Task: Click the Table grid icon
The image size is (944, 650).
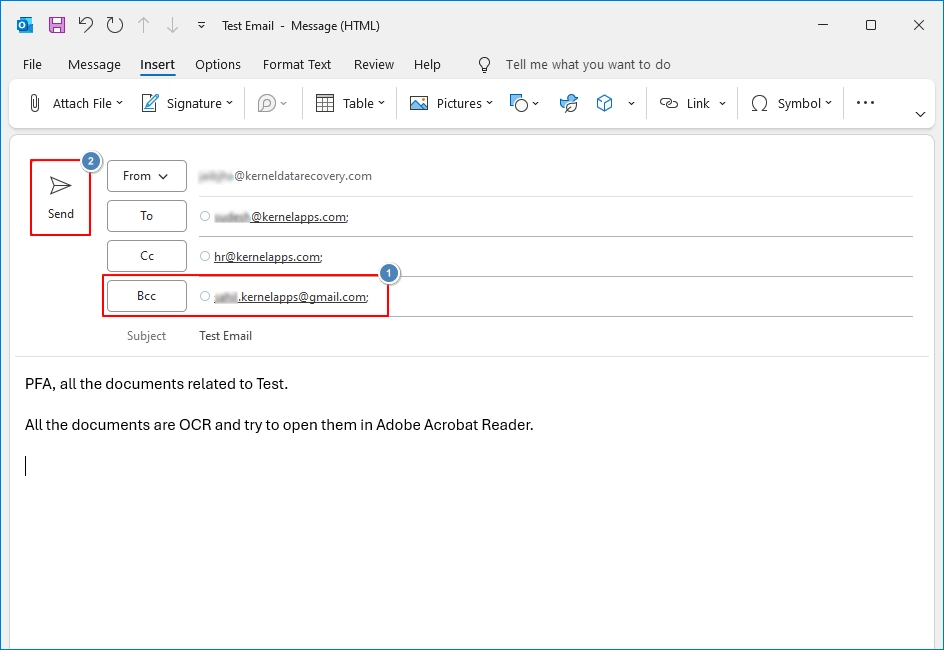Action: [x=324, y=104]
